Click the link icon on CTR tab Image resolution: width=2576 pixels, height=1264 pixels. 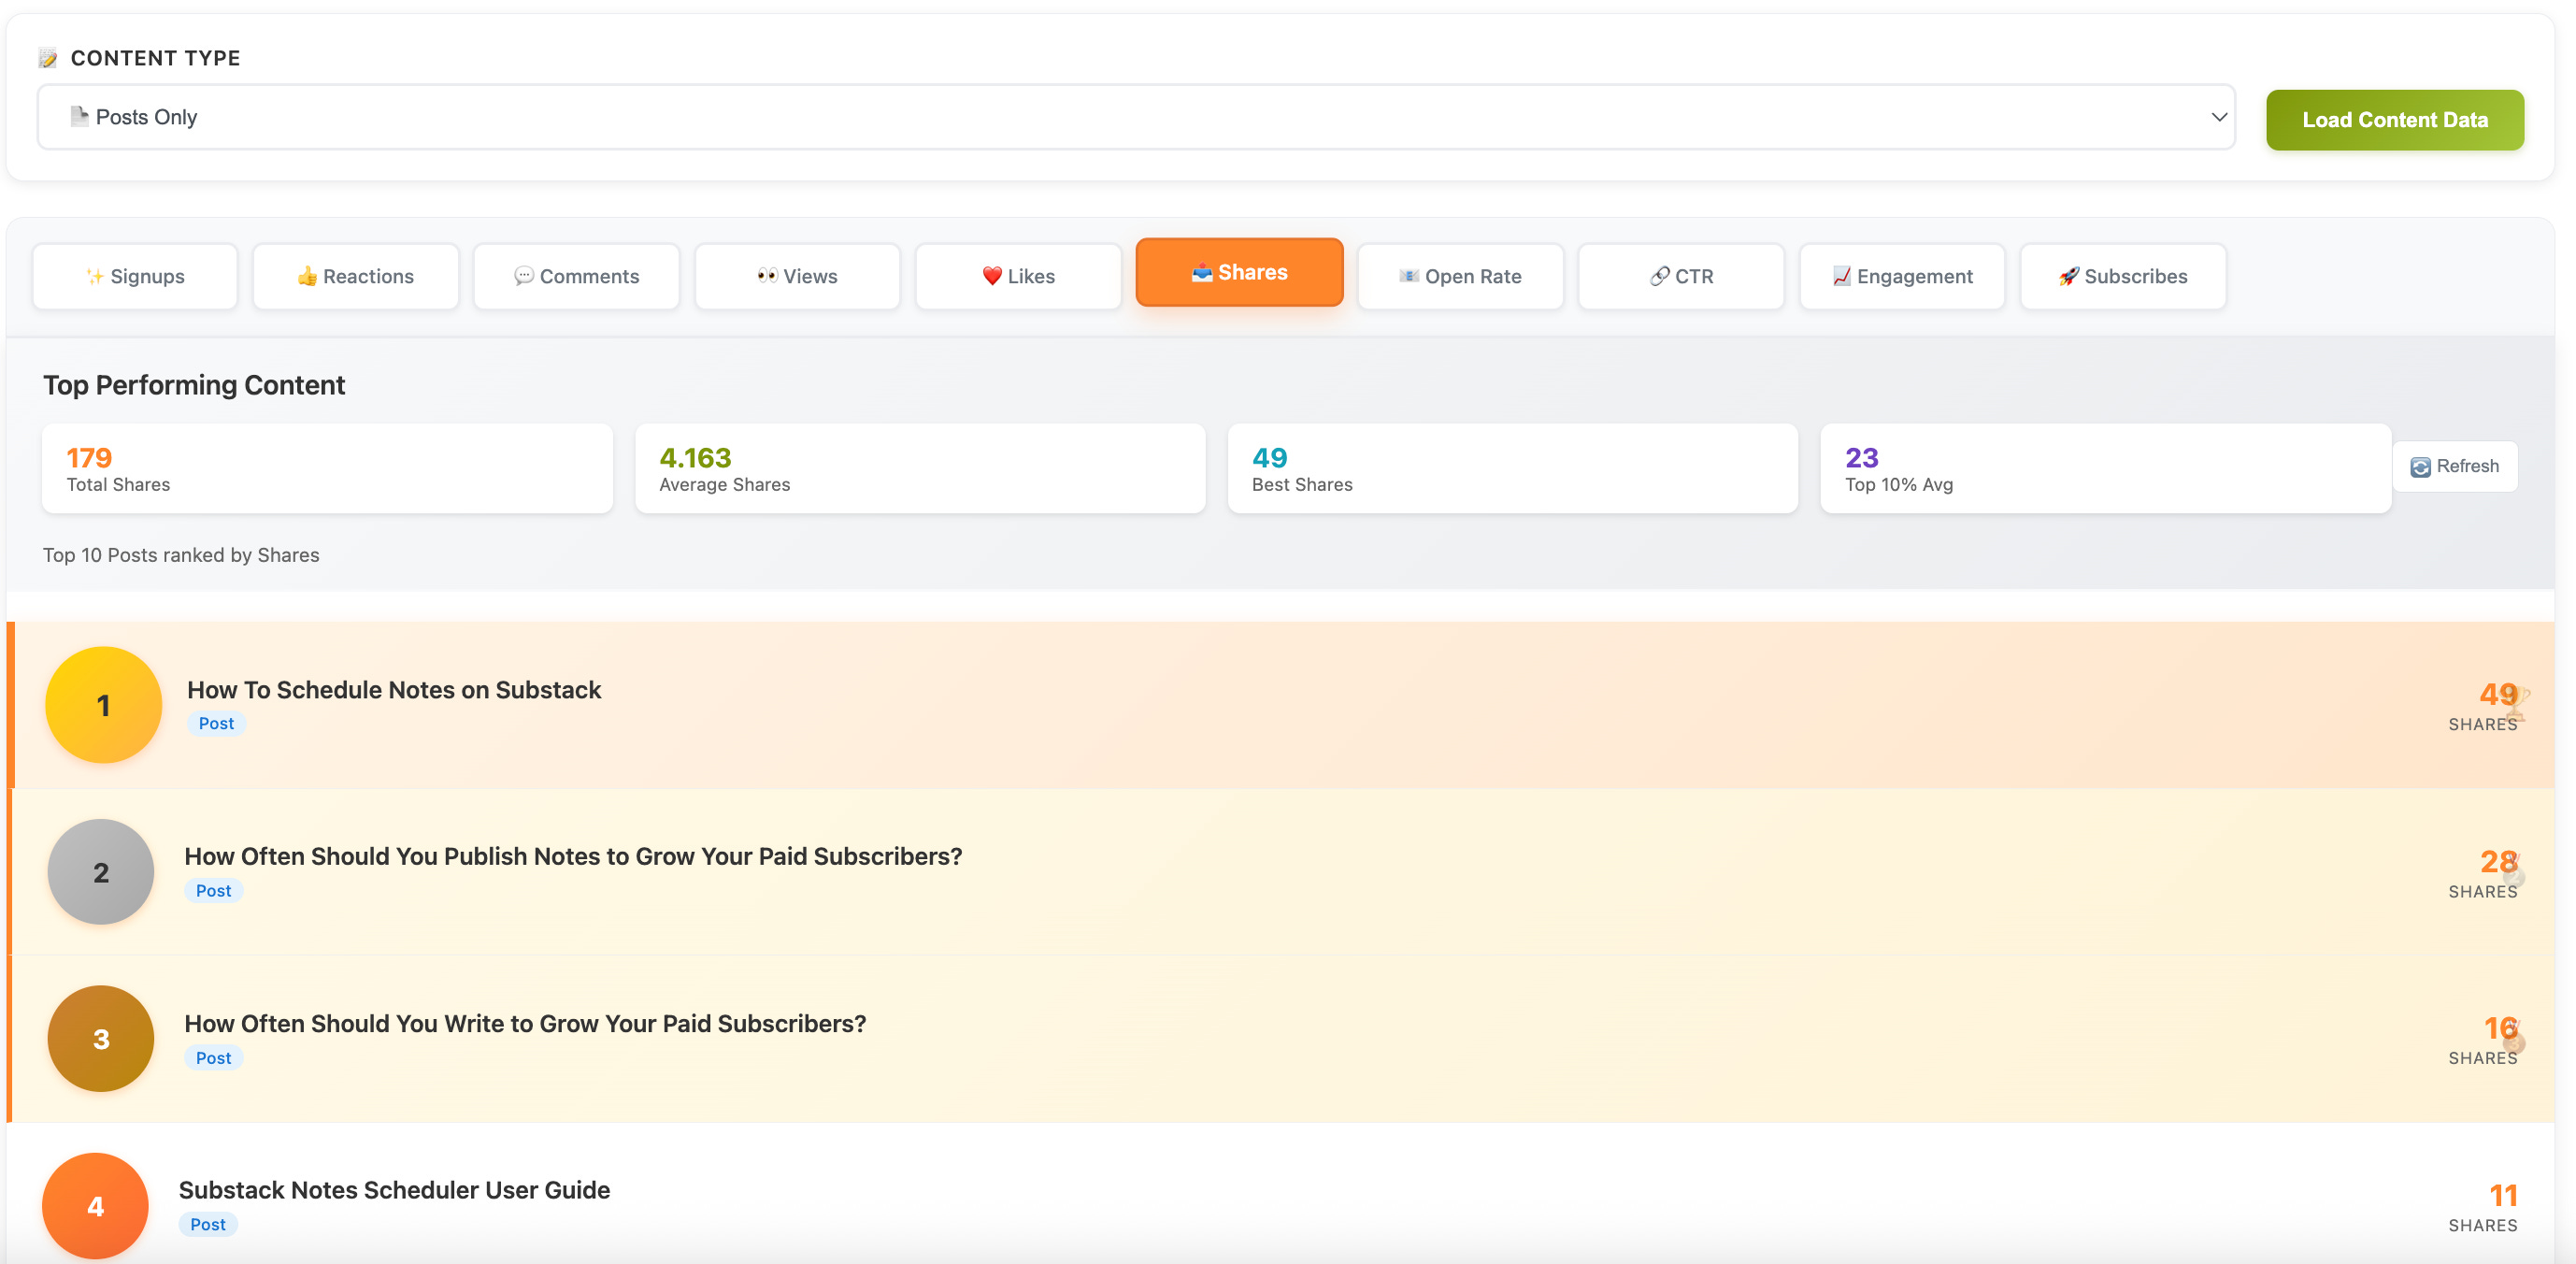pyautogui.click(x=1660, y=276)
